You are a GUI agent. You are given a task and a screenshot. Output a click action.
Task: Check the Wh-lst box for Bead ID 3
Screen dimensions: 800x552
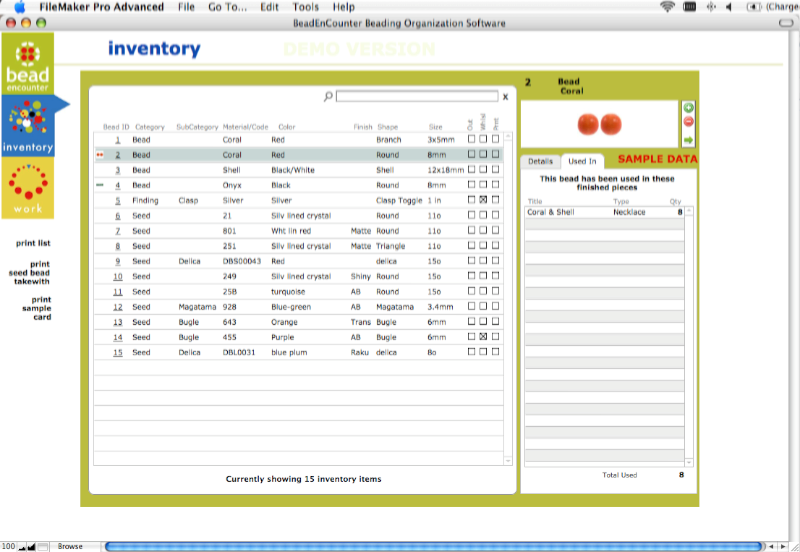[483, 169]
